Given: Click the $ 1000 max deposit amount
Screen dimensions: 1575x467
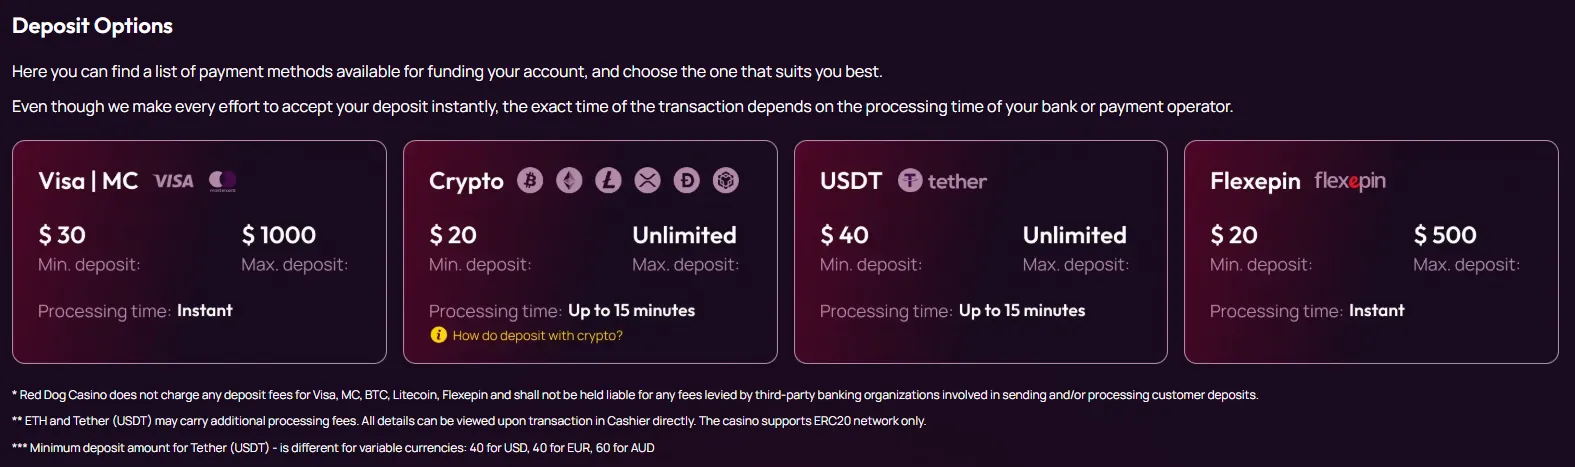Looking at the screenshot, I should (279, 235).
